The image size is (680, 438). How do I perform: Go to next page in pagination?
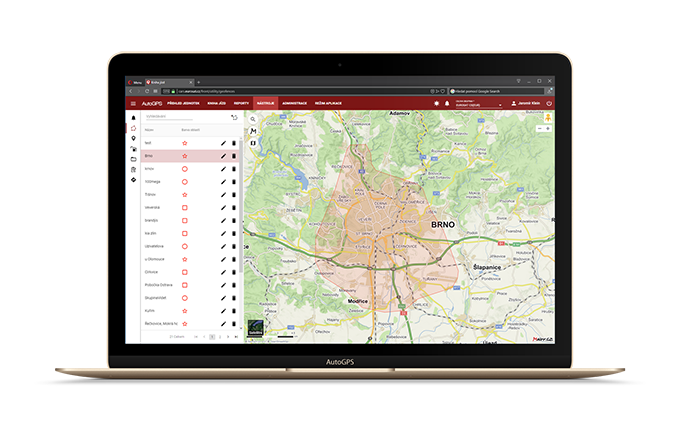coord(228,337)
